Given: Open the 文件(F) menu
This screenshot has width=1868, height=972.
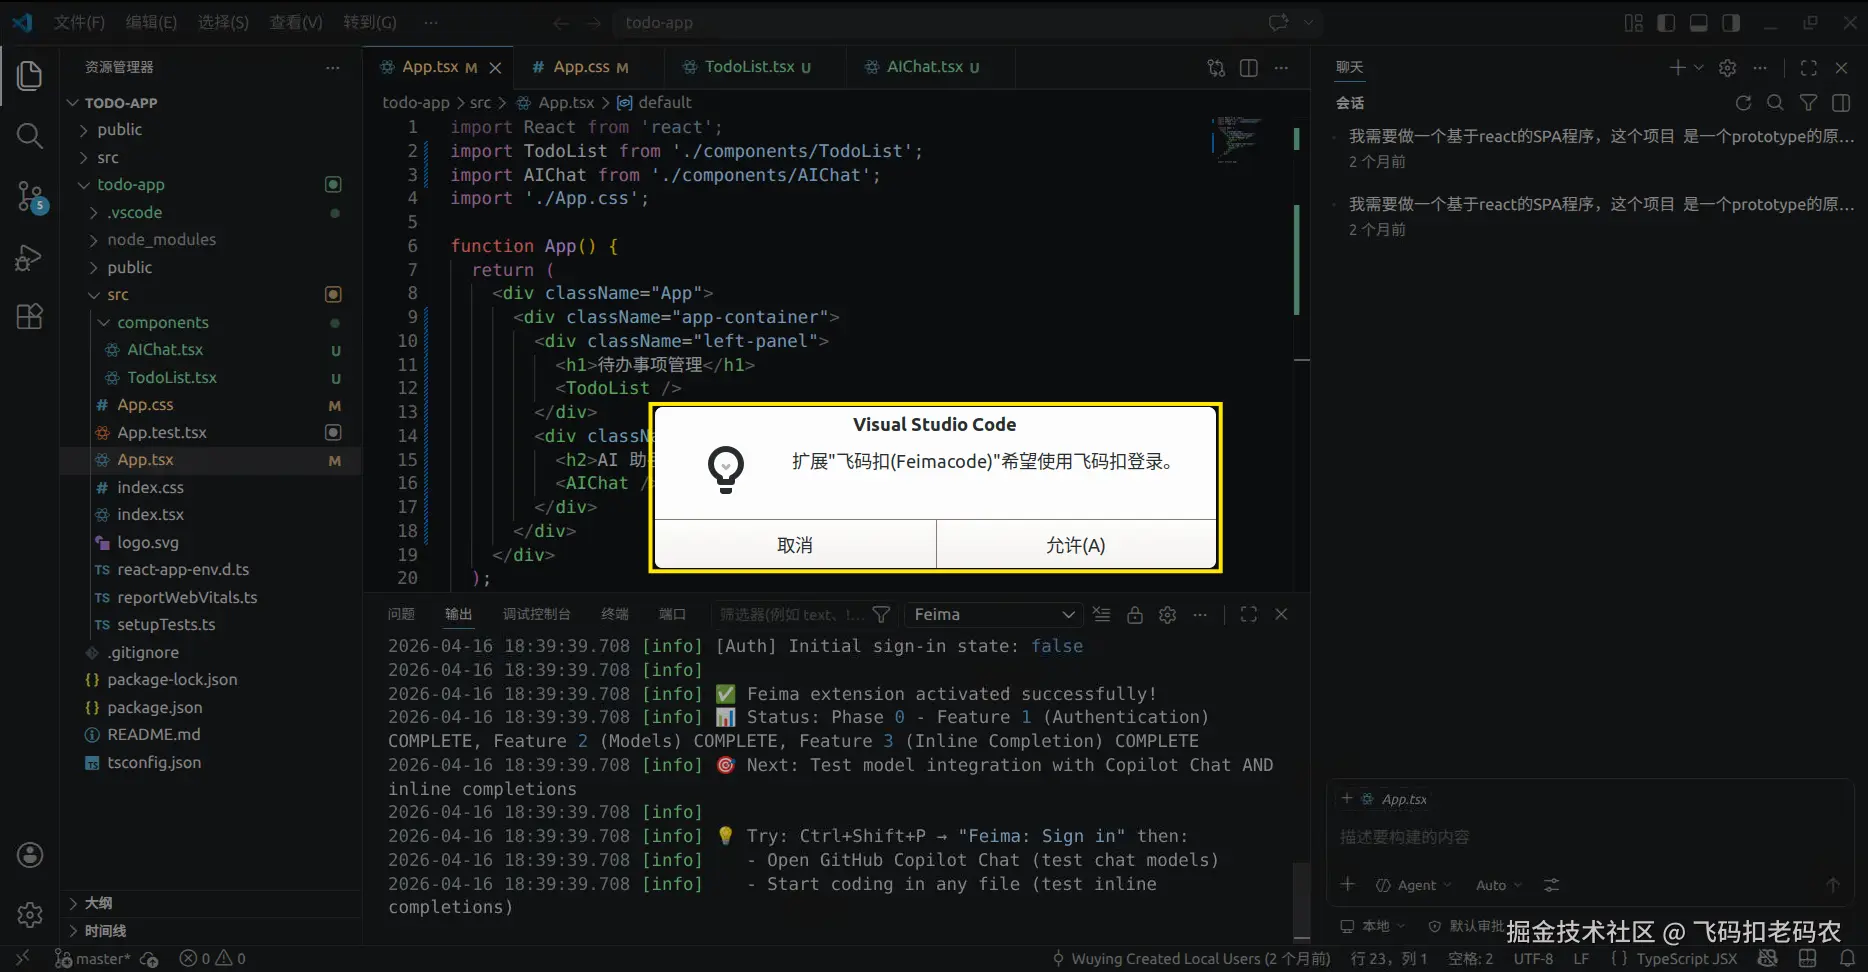Looking at the screenshot, I should click(x=79, y=23).
